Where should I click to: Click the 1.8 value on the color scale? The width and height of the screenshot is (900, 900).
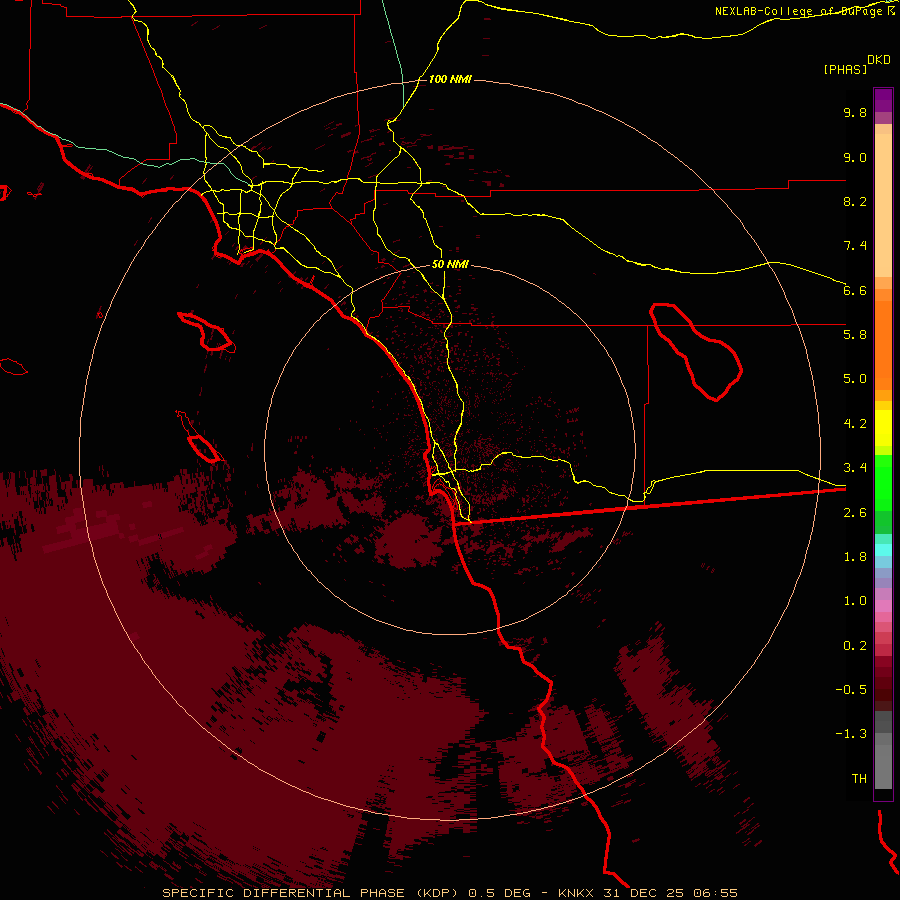click(x=855, y=557)
